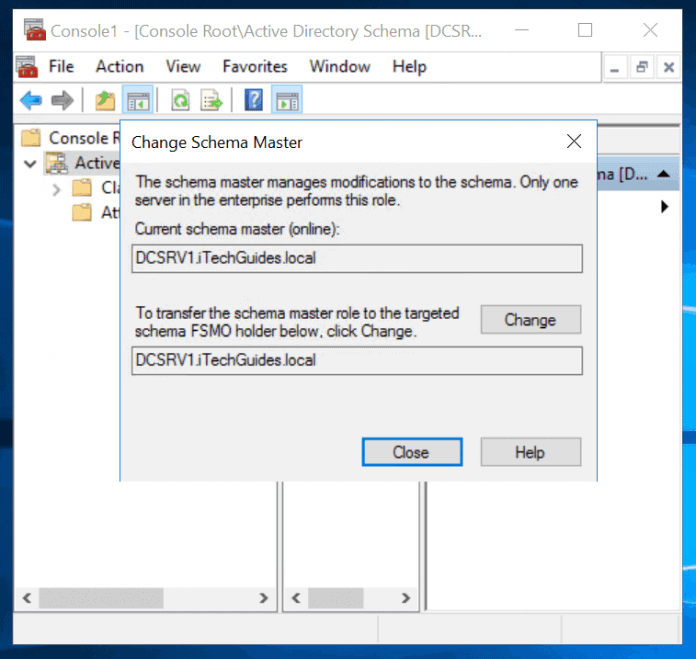This screenshot has height=659, width=696.
Task: Collapse Actions pane section with up arrow
Action: [664, 174]
